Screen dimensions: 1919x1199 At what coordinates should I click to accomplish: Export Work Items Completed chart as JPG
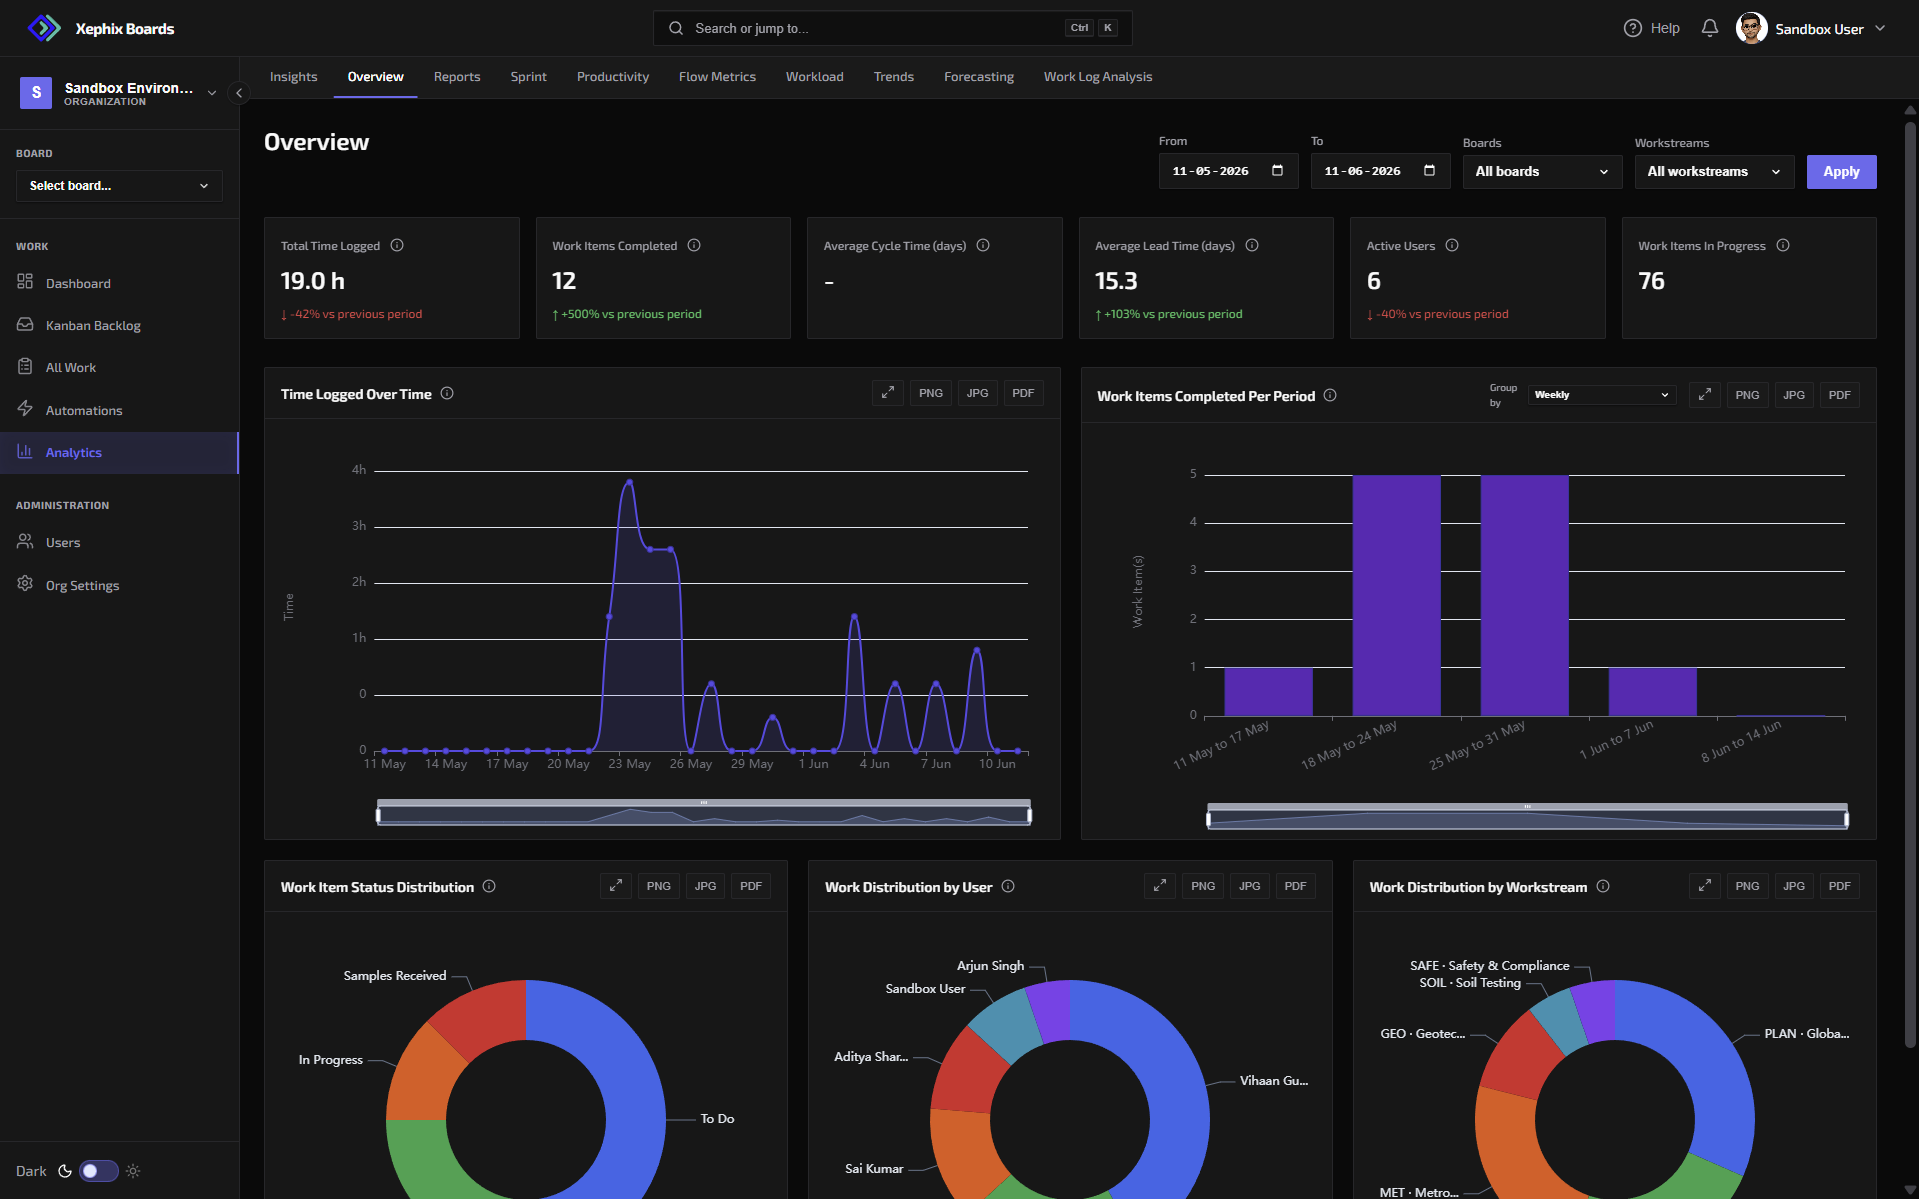point(1794,395)
